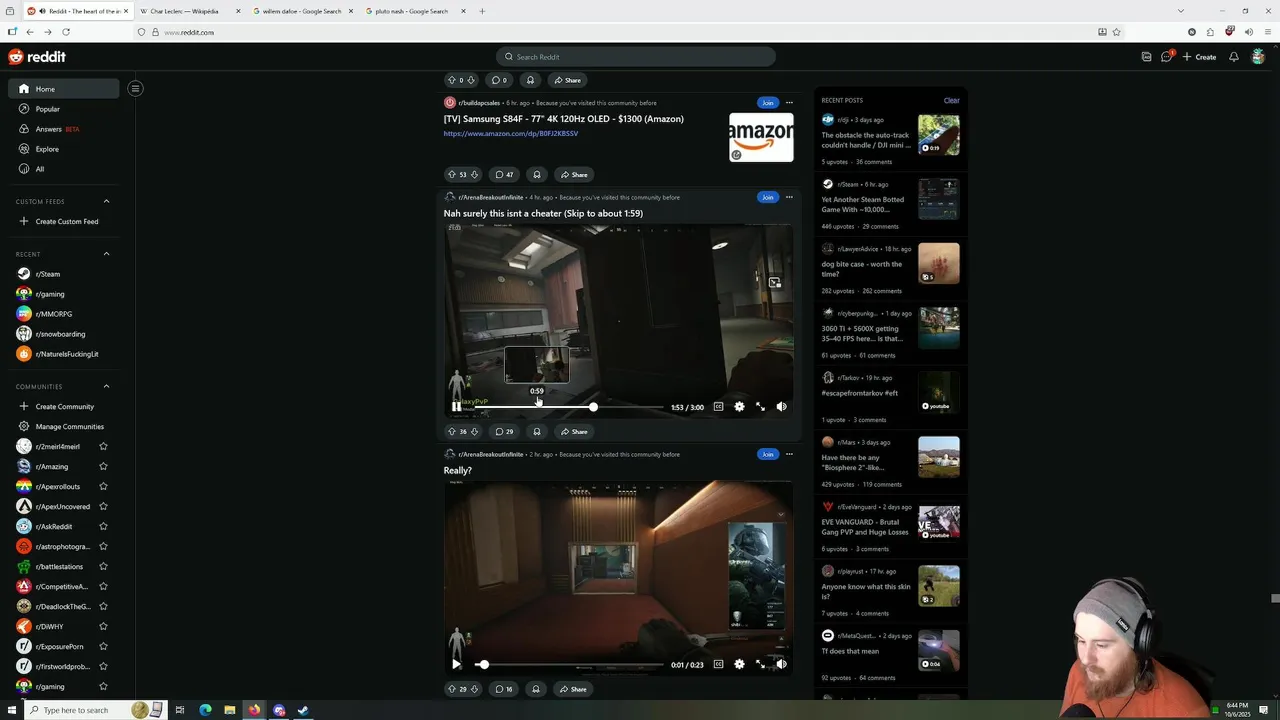Favorite r/2meirl4meirl with its star

[x=103, y=446]
